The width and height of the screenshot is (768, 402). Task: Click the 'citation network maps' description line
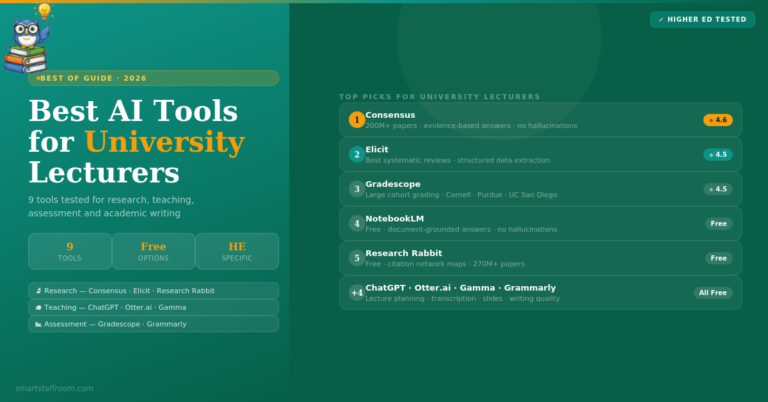click(x=445, y=264)
